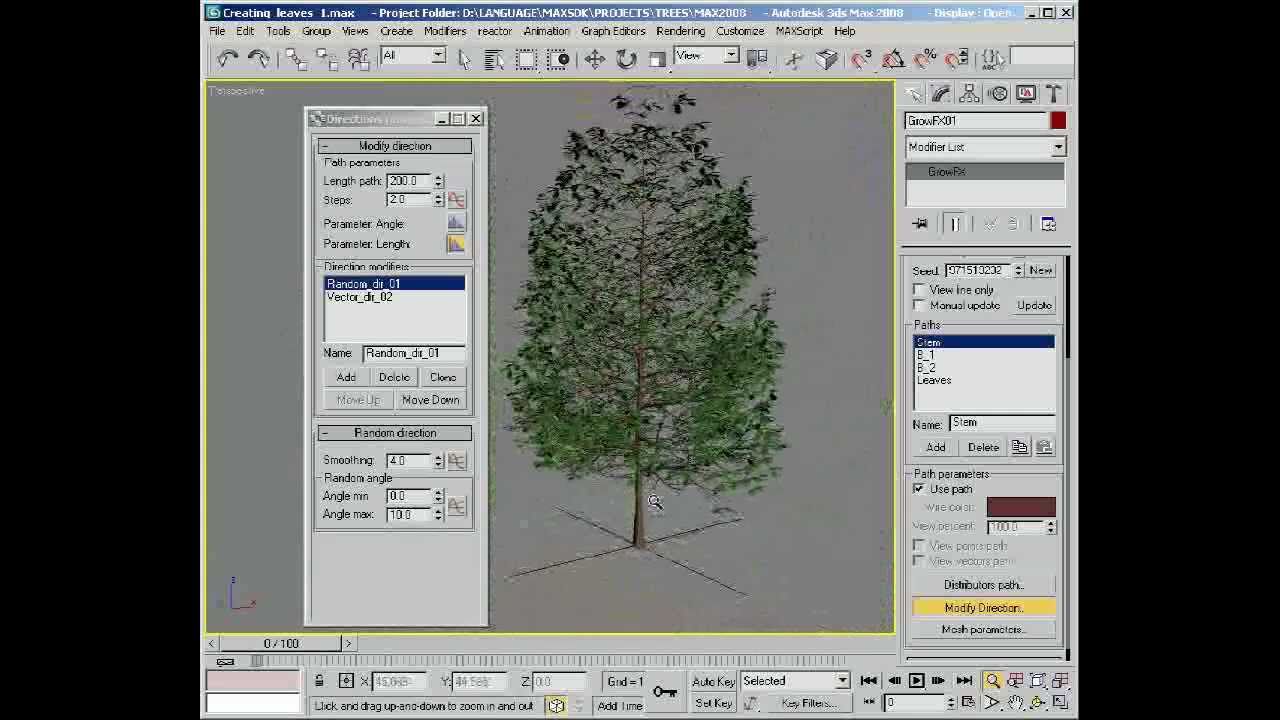This screenshot has width=1280, height=720.
Task: Click the Undo icon in main toolbar
Action: (227, 59)
